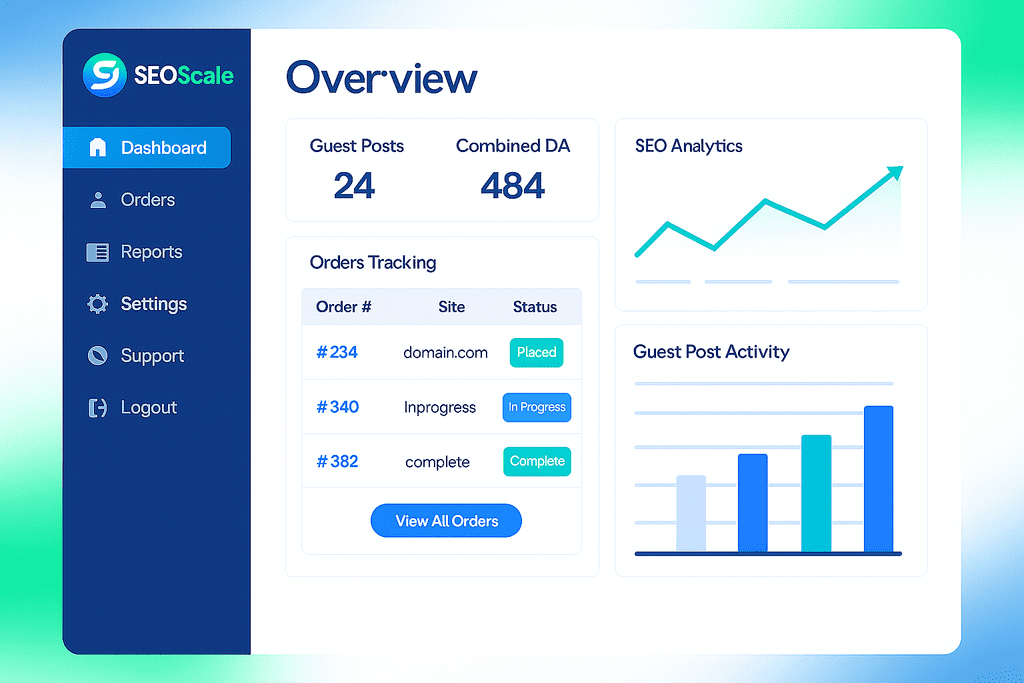The width and height of the screenshot is (1024, 683).
Task: Go to Support in sidebar
Action: (x=152, y=356)
